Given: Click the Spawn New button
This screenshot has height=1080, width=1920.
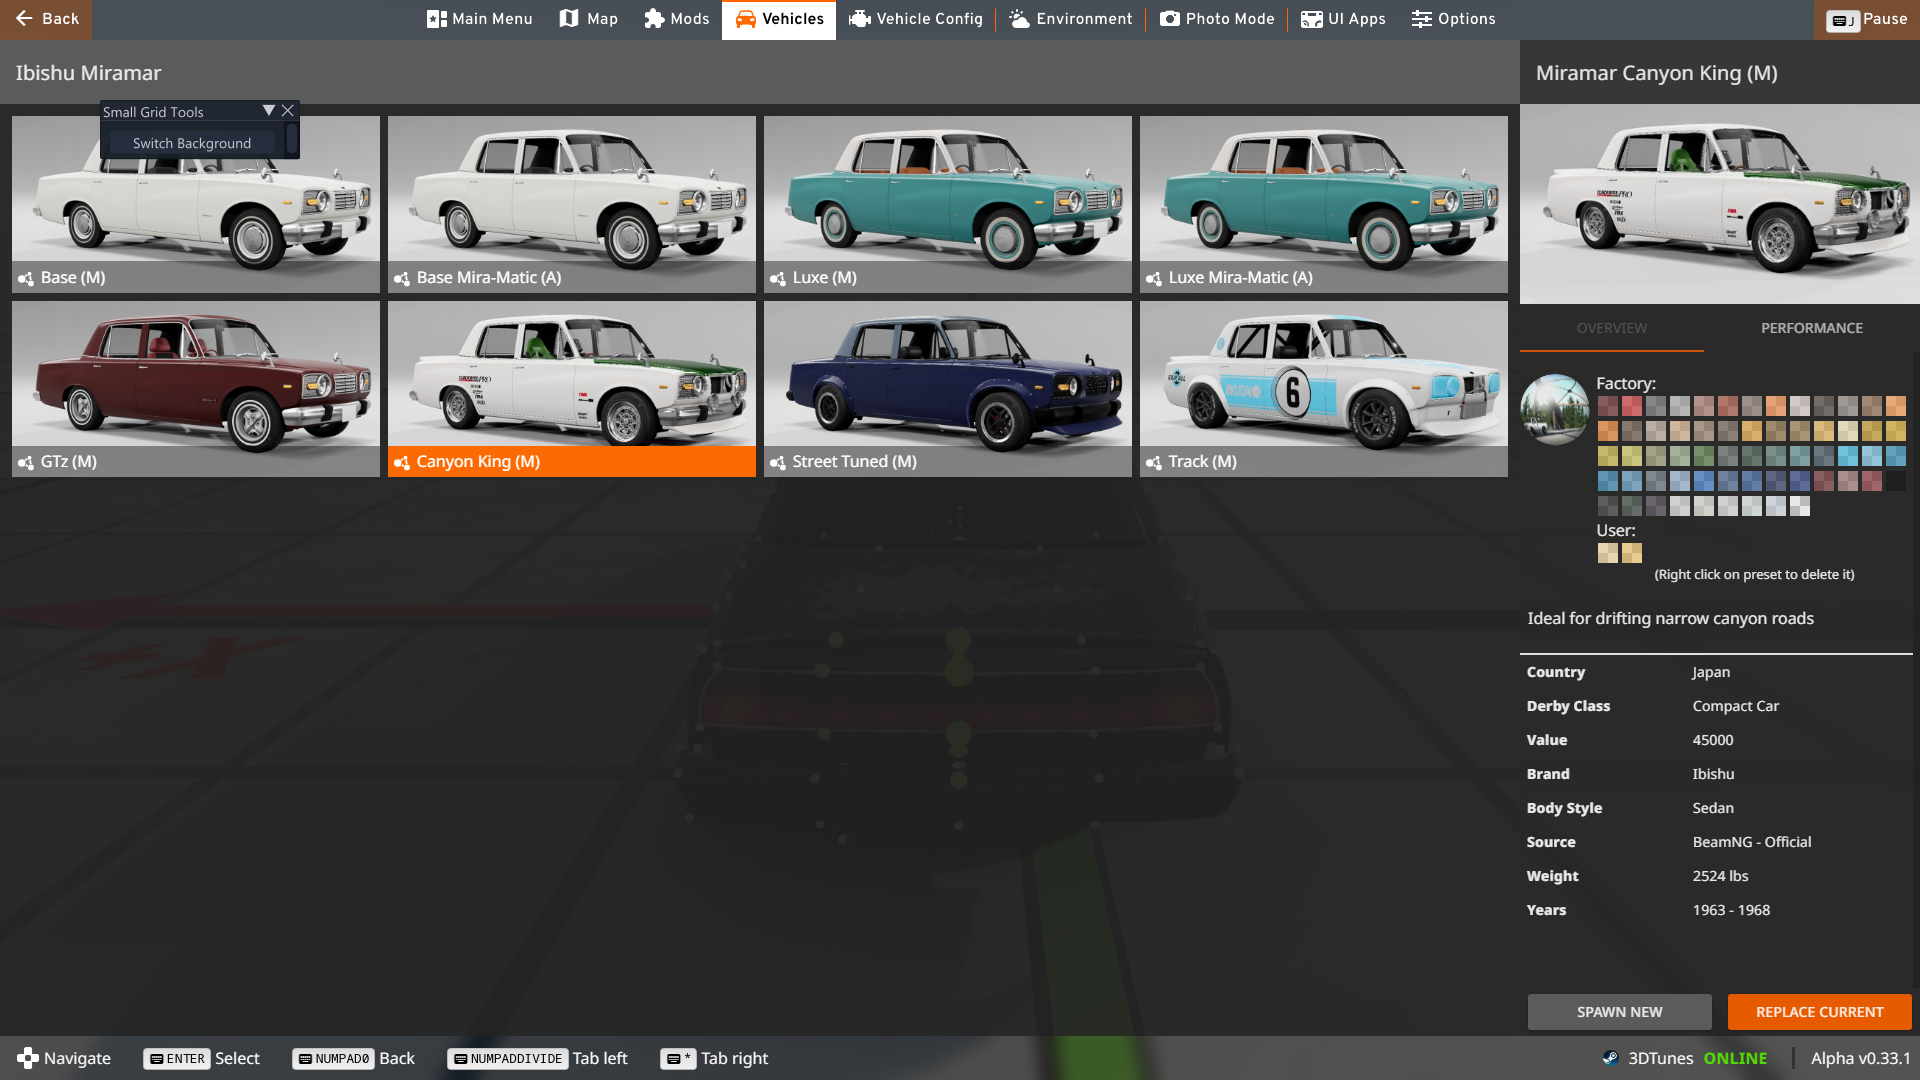Looking at the screenshot, I should click(x=1620, y=1012).
